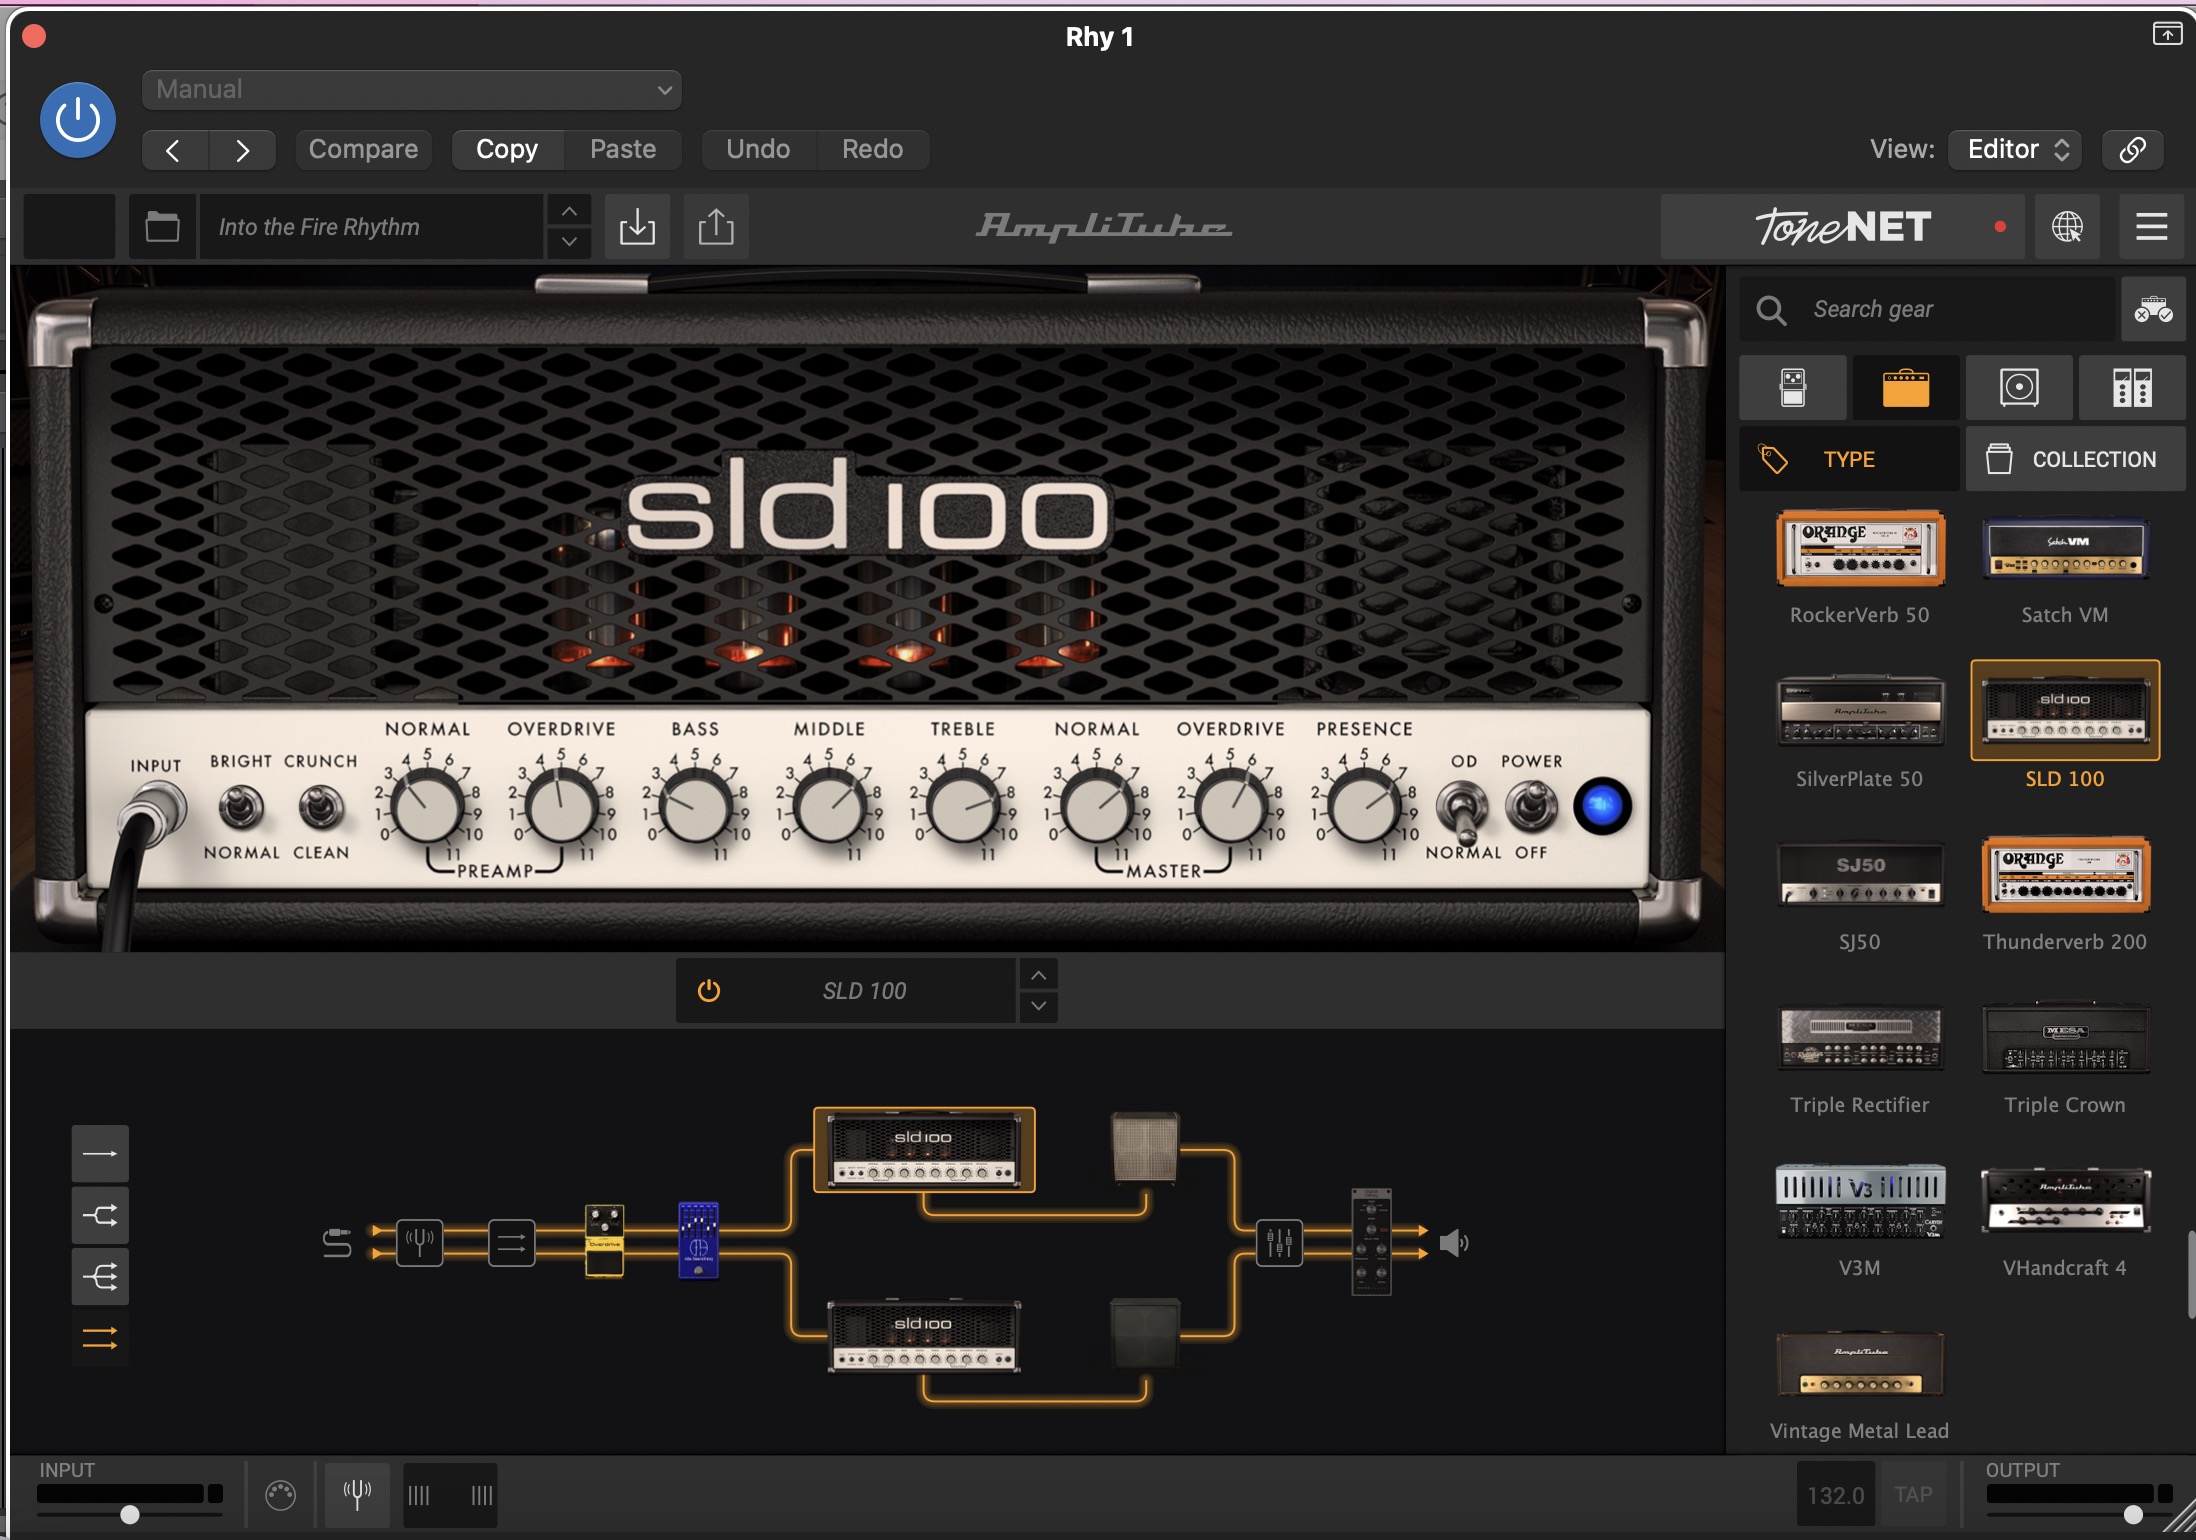2196x1540 pixels.
Task: Select the Satch VM amp thumbnail
Action: (2065, 548)
